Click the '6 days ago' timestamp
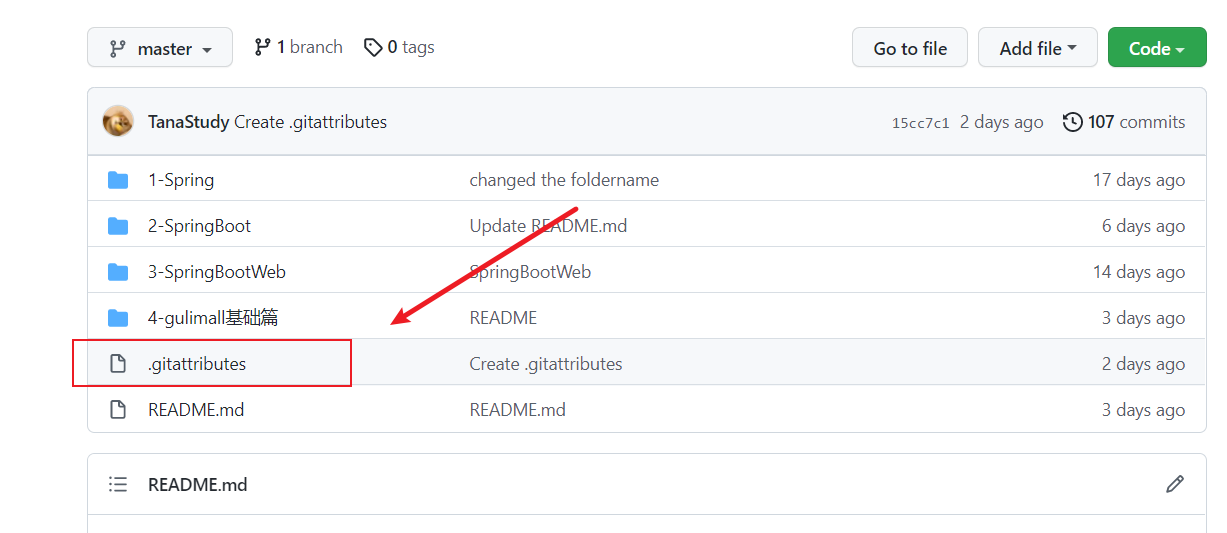 (1143, 226)
